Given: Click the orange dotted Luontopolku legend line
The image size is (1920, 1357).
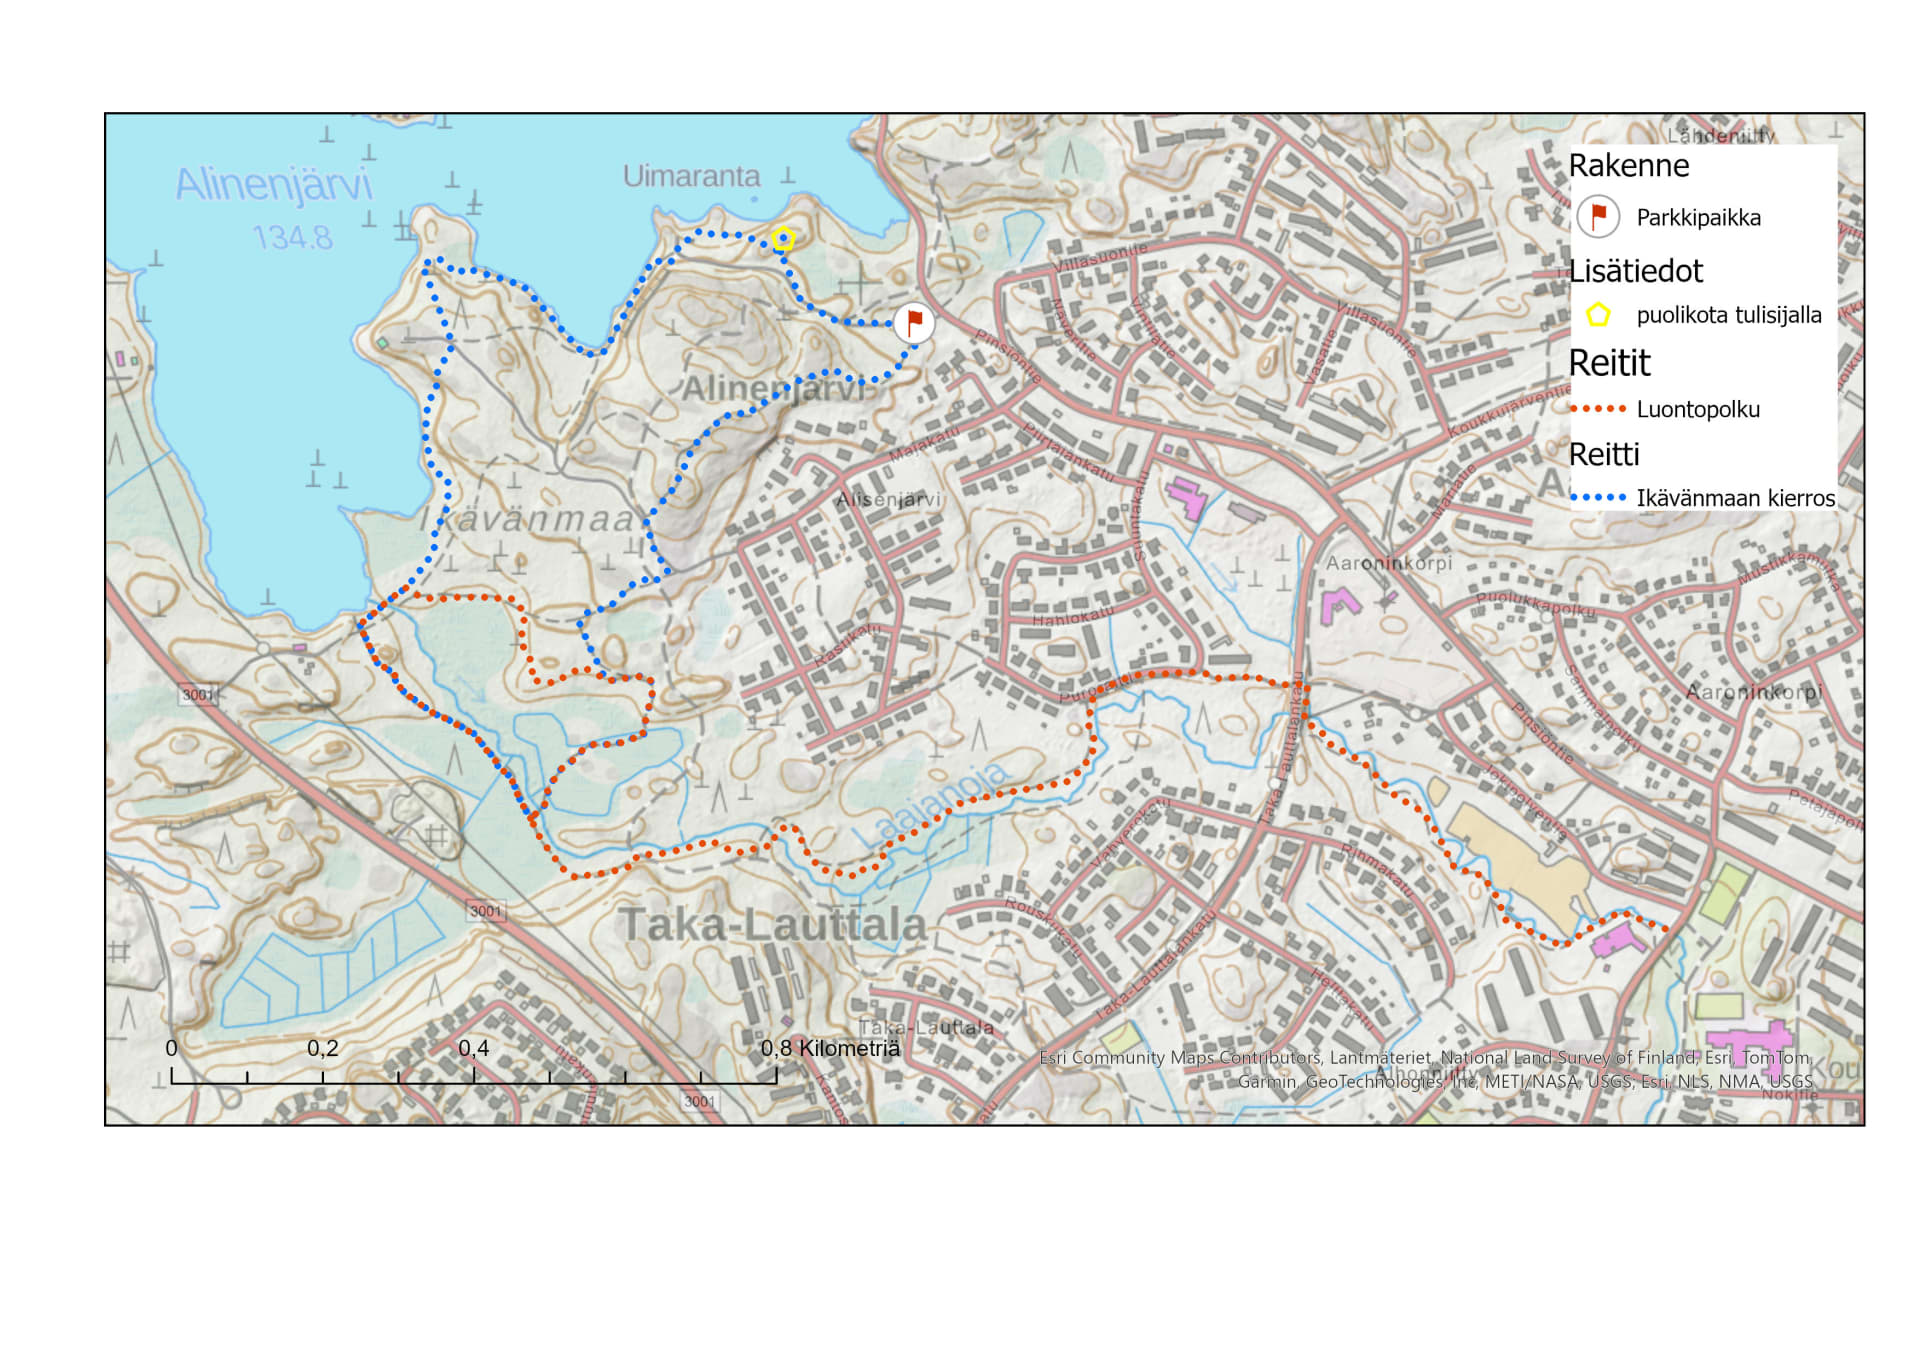Looking at the screenshot, I should (1598, 409).
